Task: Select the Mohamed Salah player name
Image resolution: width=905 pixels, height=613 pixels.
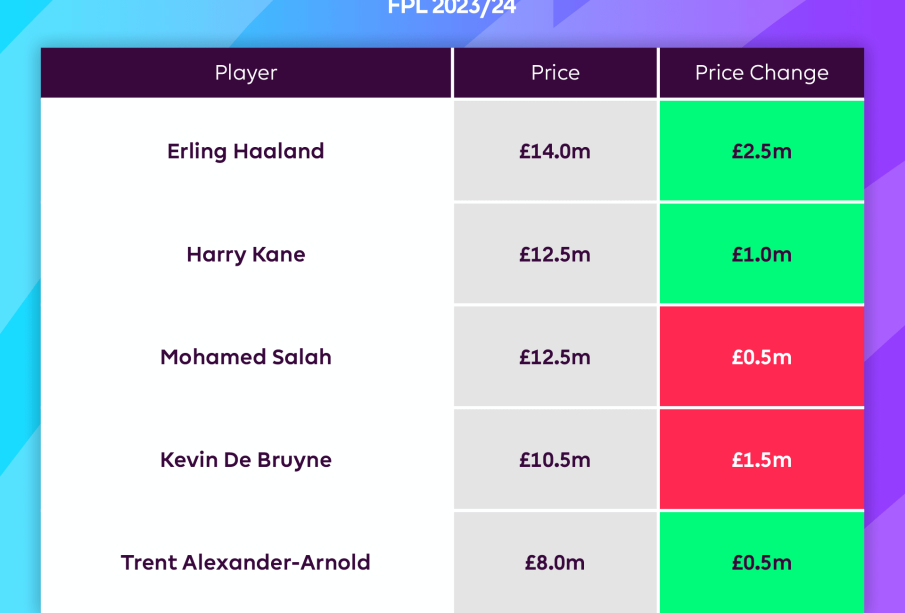Action: [246, 357]
